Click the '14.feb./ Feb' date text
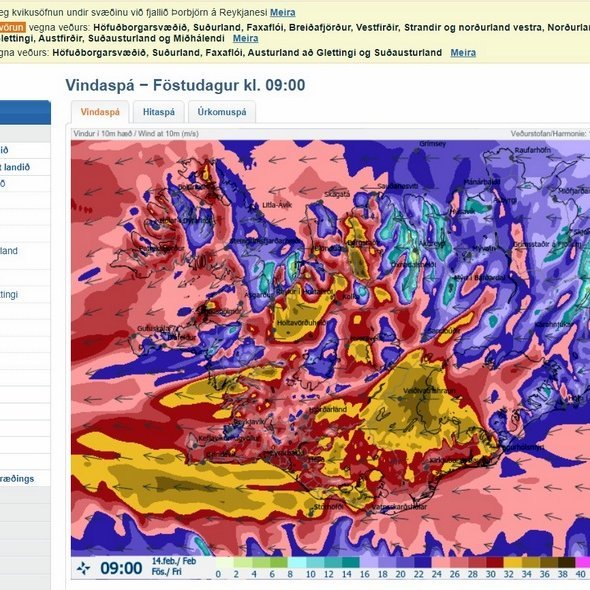Viewport: 590px width, 590px height. click(x=174, y=561)
